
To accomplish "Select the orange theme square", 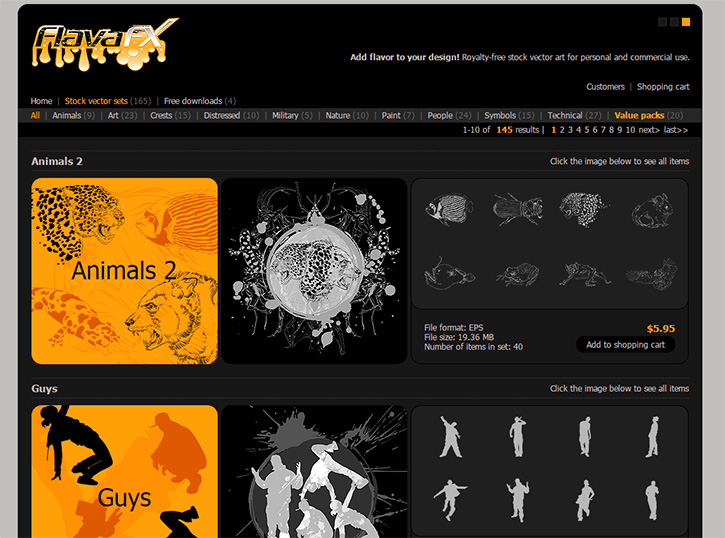I will click(686, 22).
